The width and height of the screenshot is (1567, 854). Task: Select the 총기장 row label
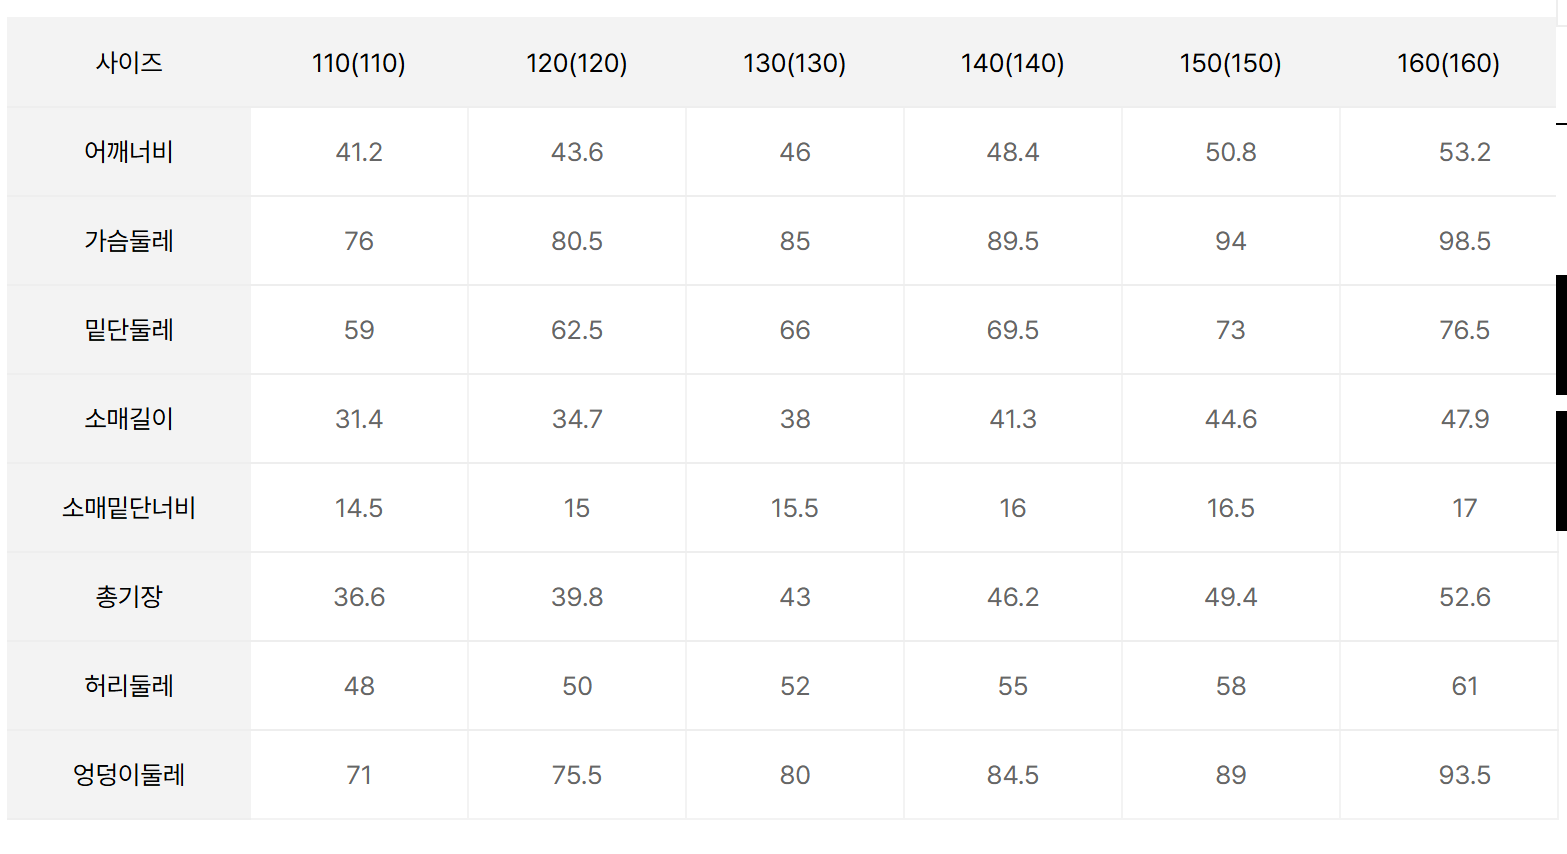[129, 597]
